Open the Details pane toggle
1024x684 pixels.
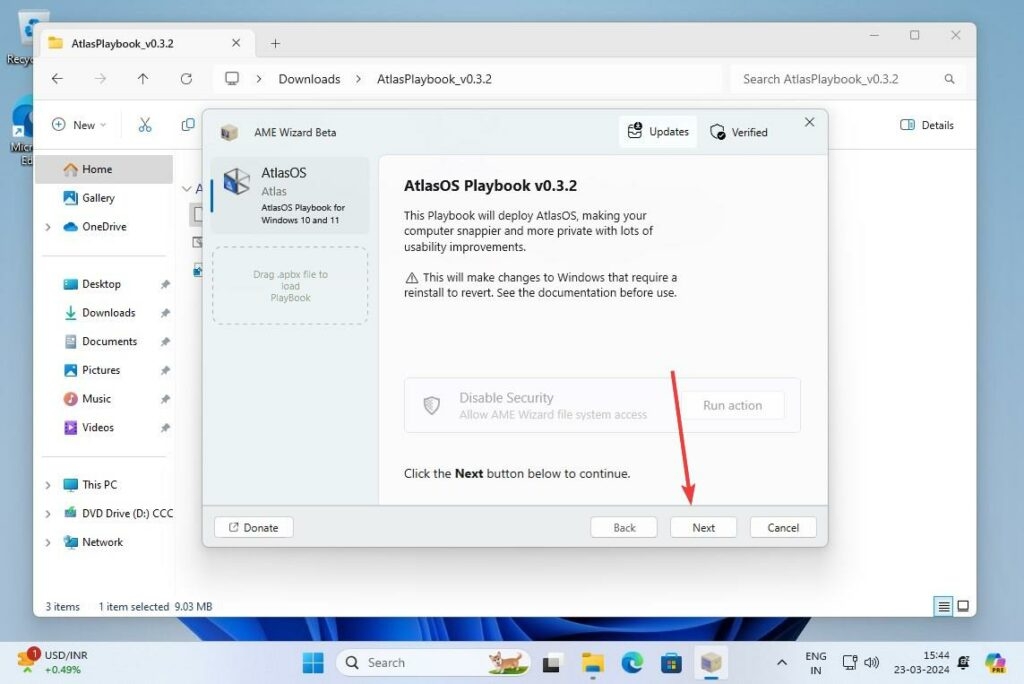pos(927,125)
